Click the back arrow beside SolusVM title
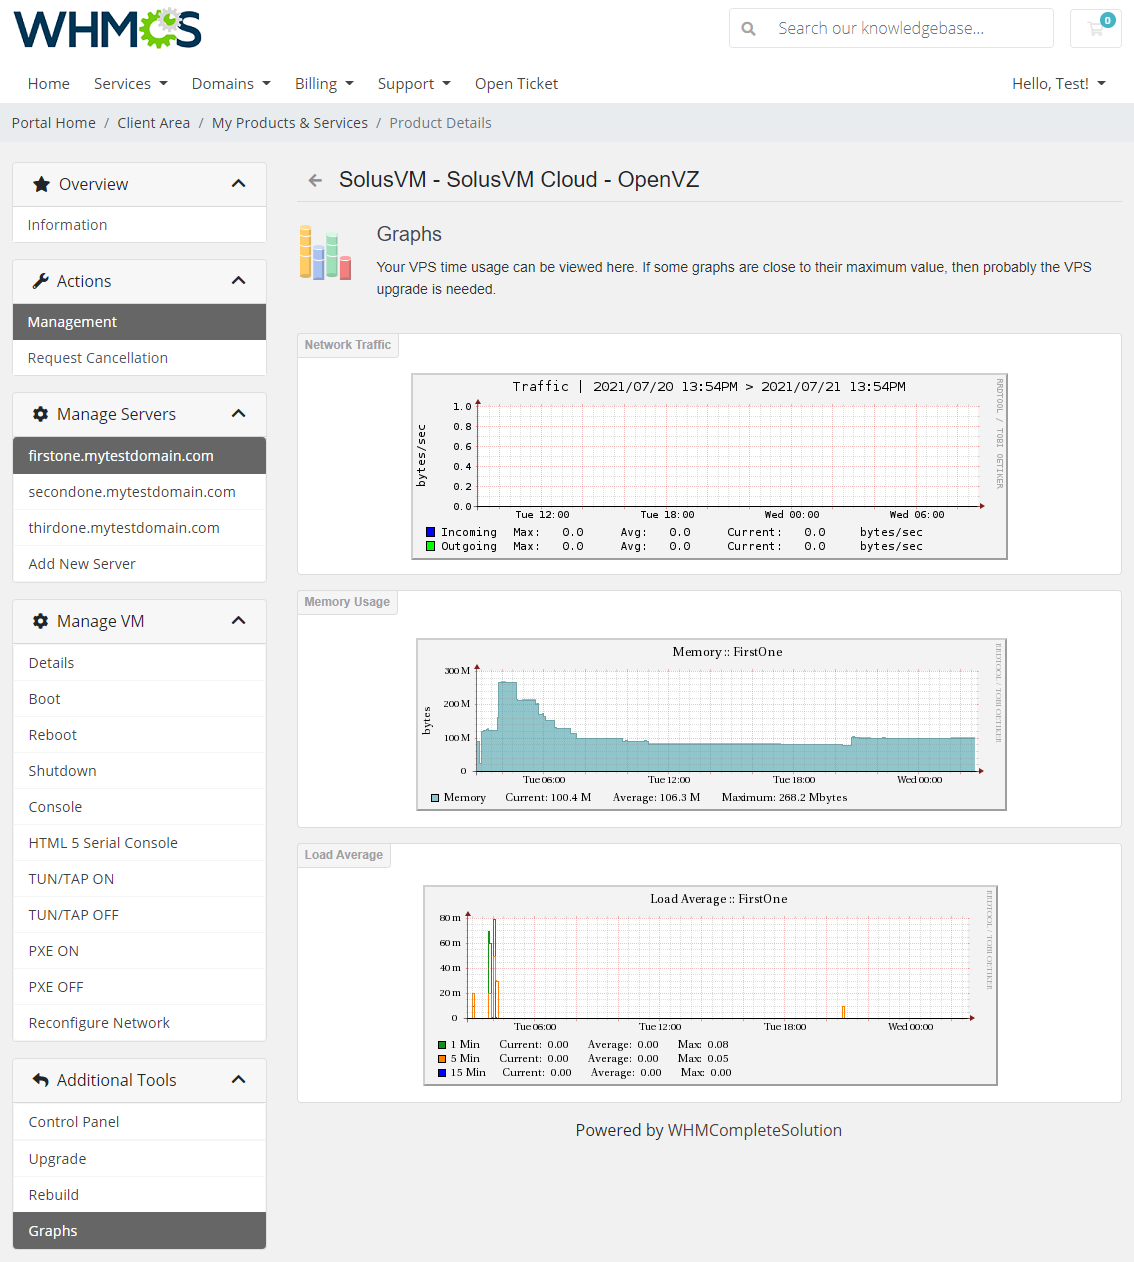This screenshot has width=1134, height=1262. click(x=315, y=180)
